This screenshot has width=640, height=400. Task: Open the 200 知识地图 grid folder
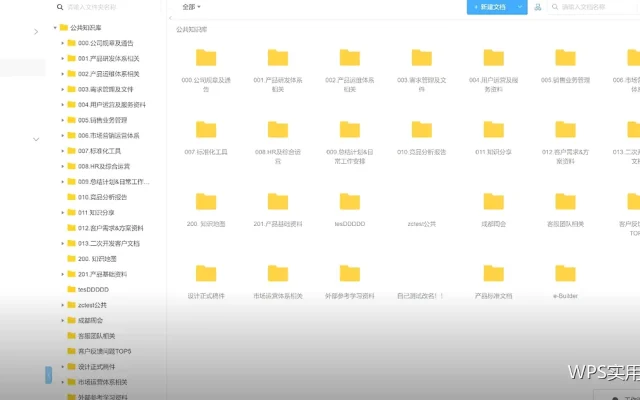206,202
